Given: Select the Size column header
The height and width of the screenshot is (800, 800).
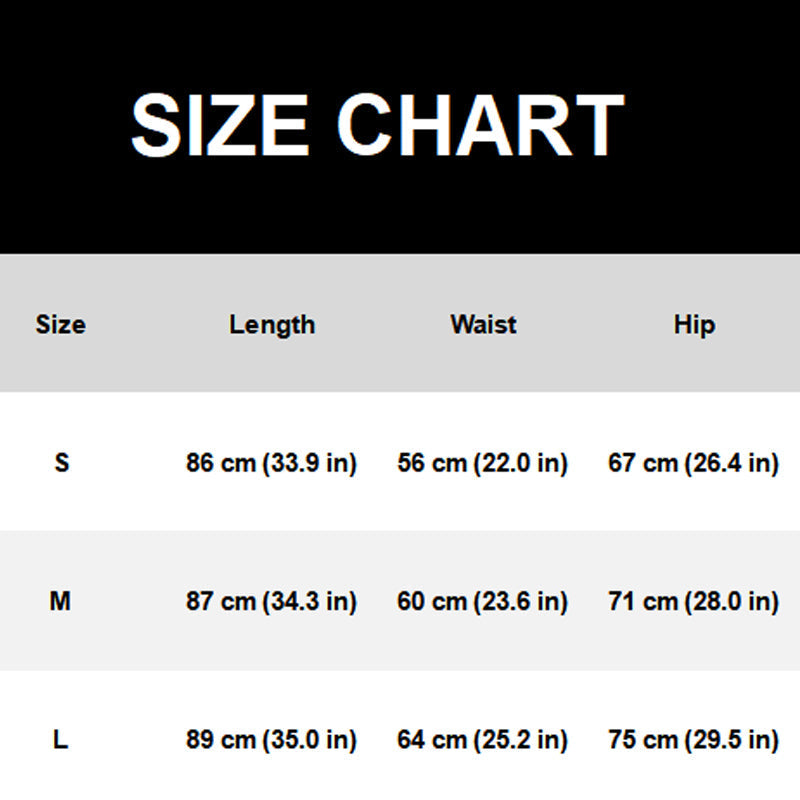Looking at the screenshot, I should pyautogui.click(x=61, y=324).
